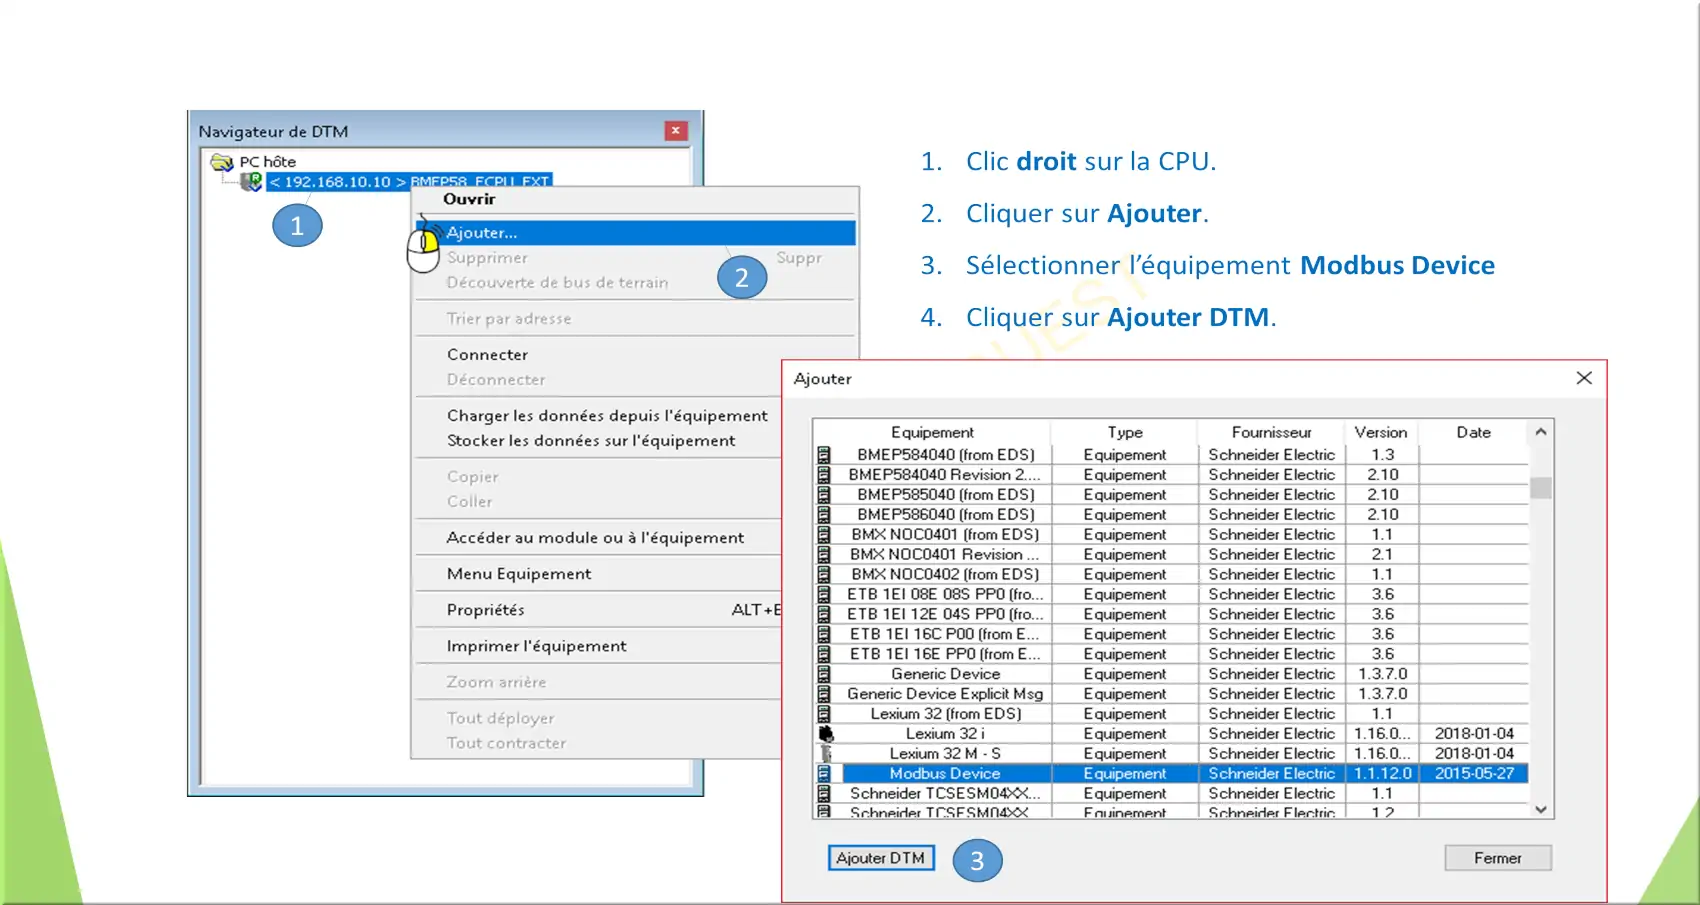This screenshot has height=905, width=1700.
Task: Select the Lexium 32 M - S row name
Action: (x=945, y=753)
